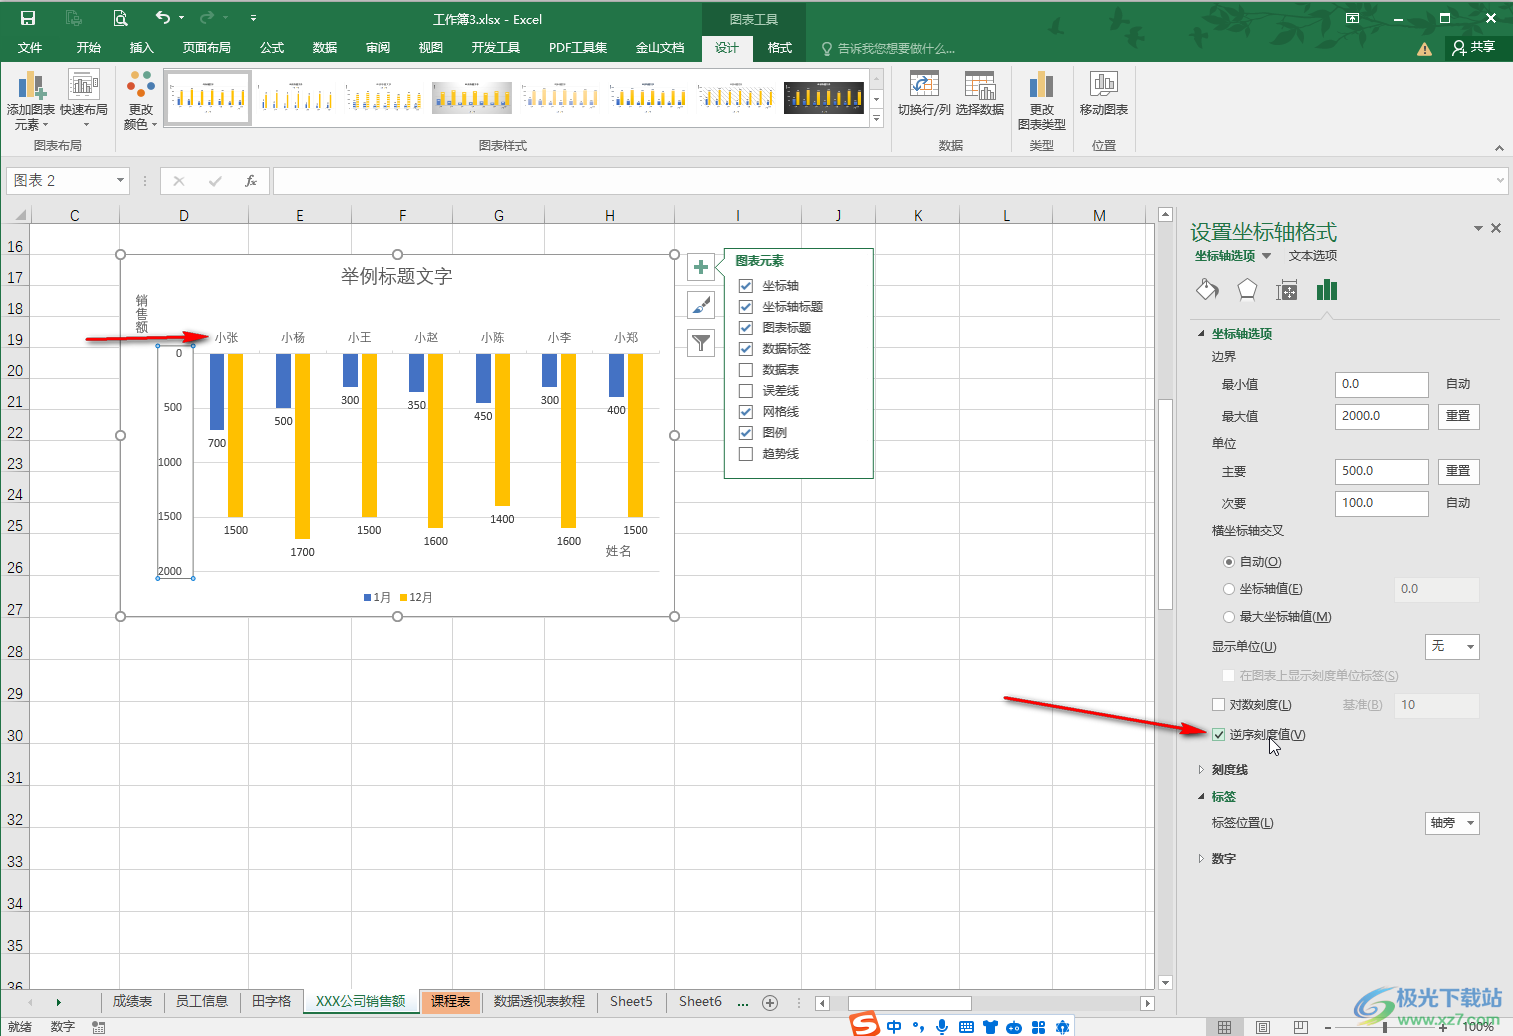Viewport: 1513px width, 1036px height.
Task: Click 文本选项 in format pane
Action: (1313, 256)
